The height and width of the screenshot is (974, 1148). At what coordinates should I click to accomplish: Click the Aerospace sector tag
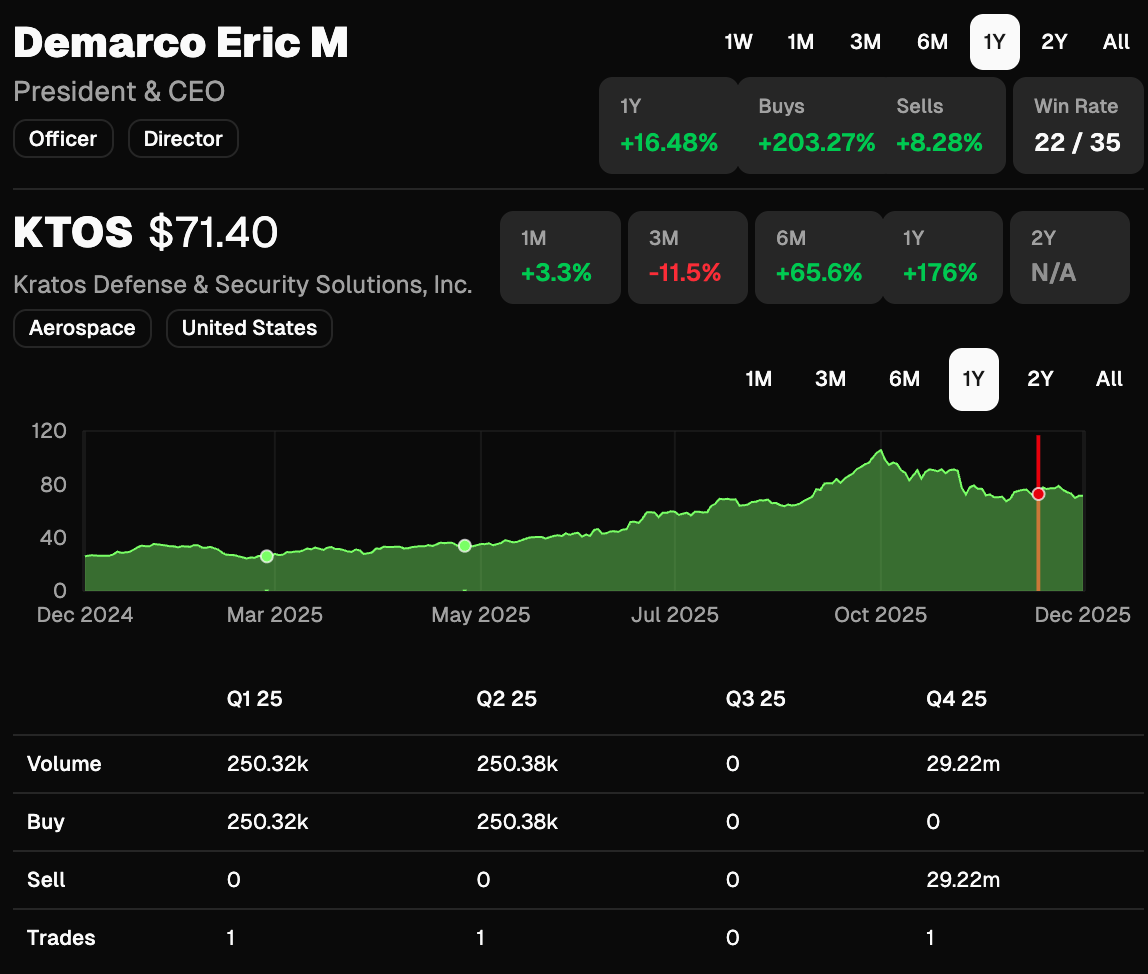pos(82,328)
